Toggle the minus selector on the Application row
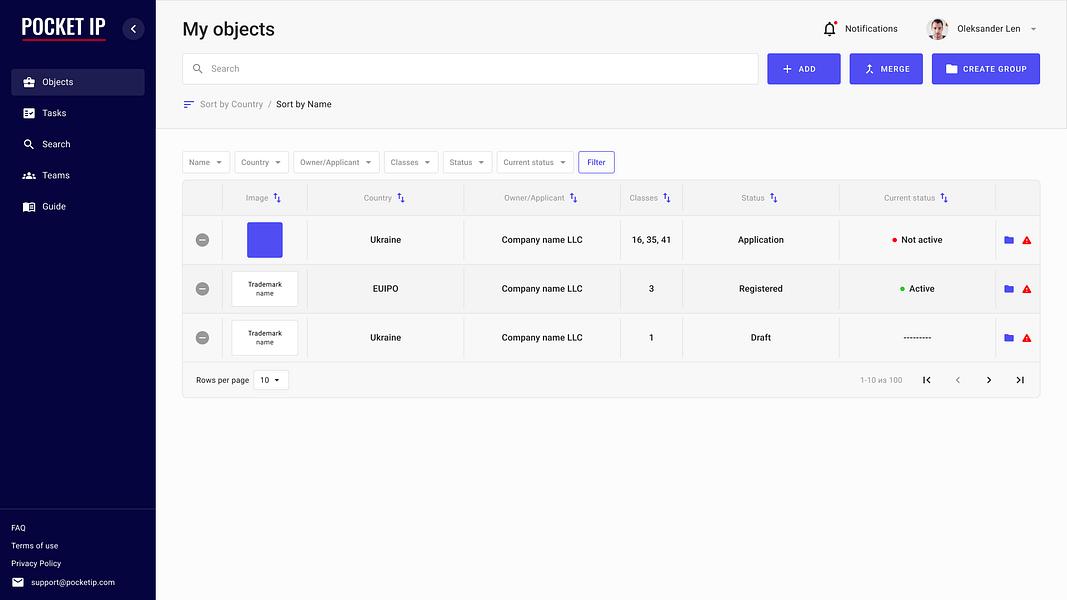The height and width of the screenshot is (600, 1067). click(202, 240)
